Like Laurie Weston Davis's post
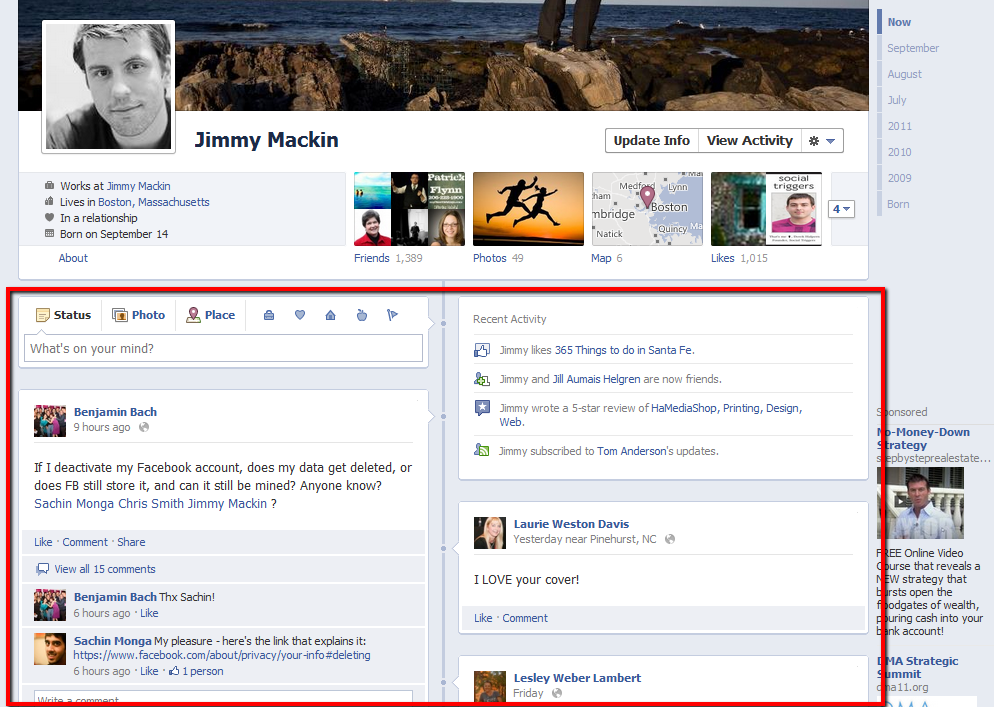The height and width of the screenshot is (707, 994). (483, 618)
